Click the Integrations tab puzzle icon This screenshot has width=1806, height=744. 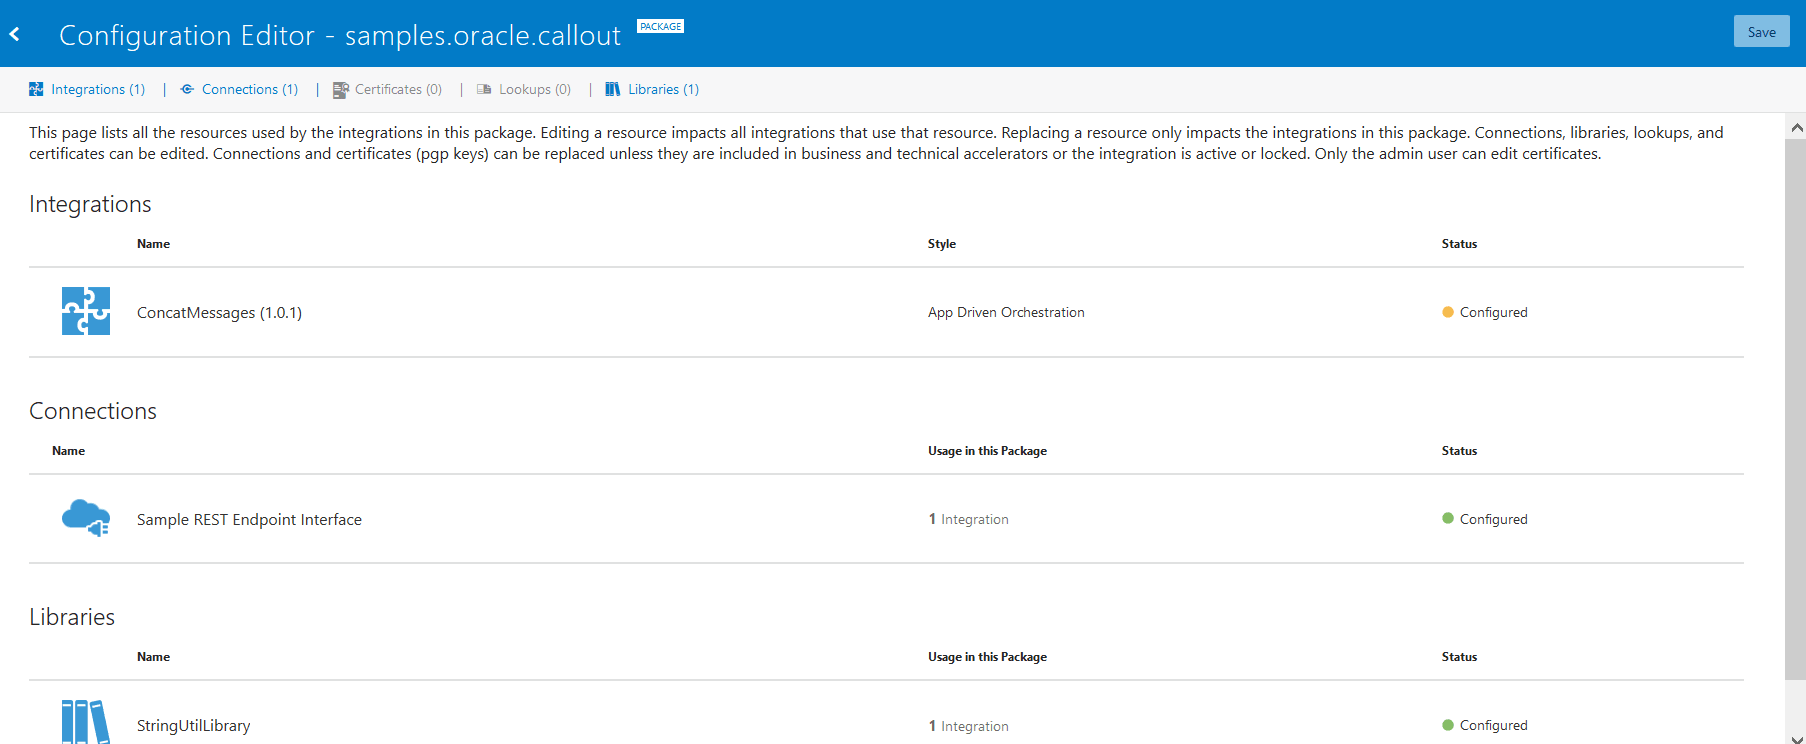pyautogui.click(x=36, y=89)
